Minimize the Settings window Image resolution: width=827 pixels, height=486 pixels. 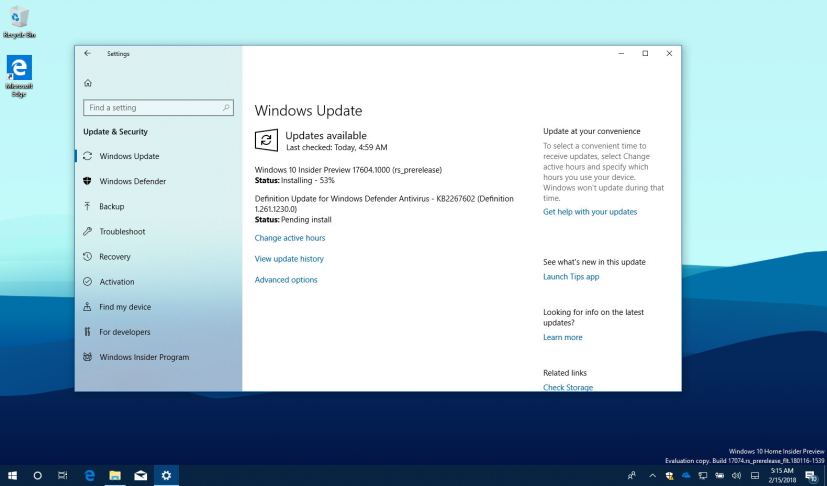pyautogui.click(x=621, y=53)
